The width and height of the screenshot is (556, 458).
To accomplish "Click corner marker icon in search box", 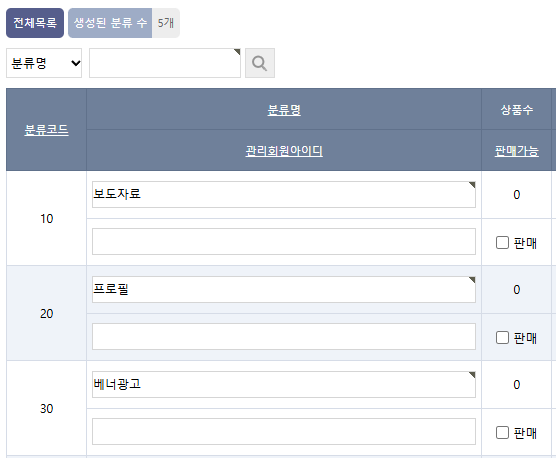I will click(237, 52).
